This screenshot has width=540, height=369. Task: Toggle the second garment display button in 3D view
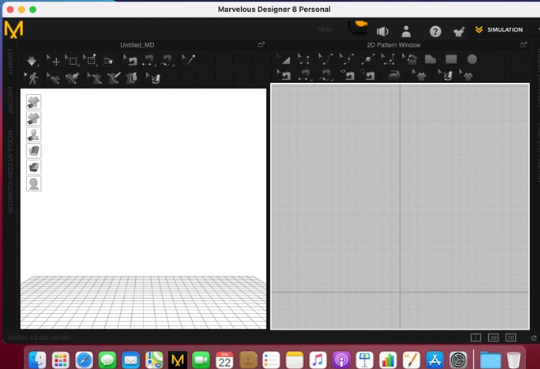[x=34, y=118]
